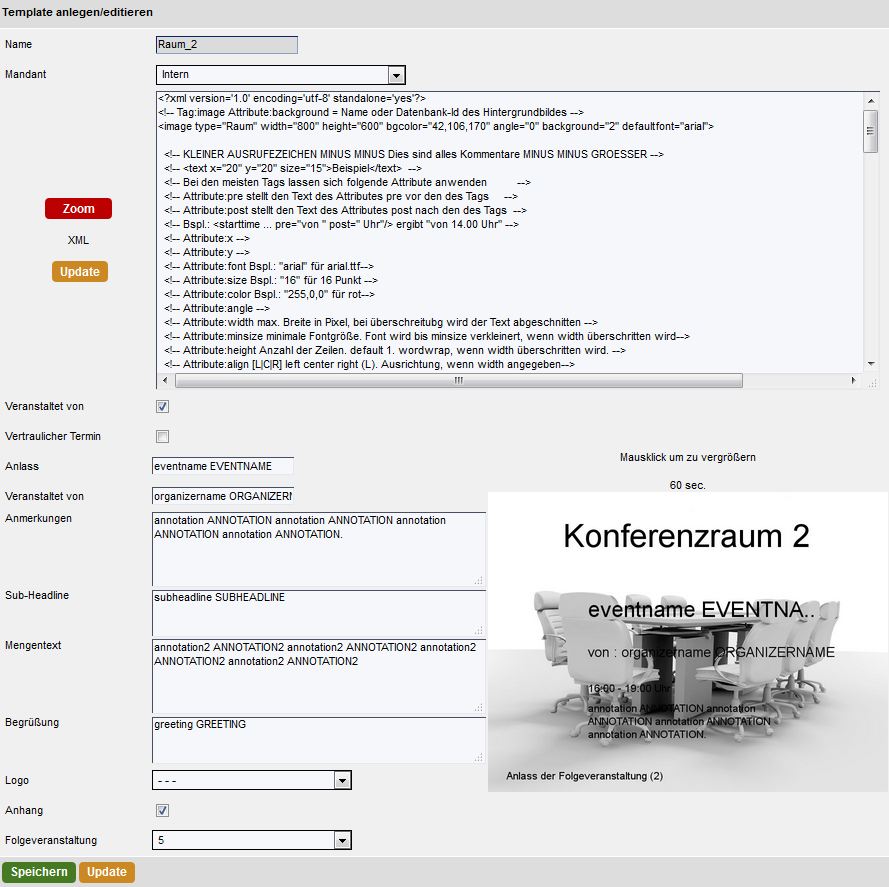Click the XML editor horizontal scrollbar thumb
The height and width of the screenshot is (887, 889).
pos(459,381)
